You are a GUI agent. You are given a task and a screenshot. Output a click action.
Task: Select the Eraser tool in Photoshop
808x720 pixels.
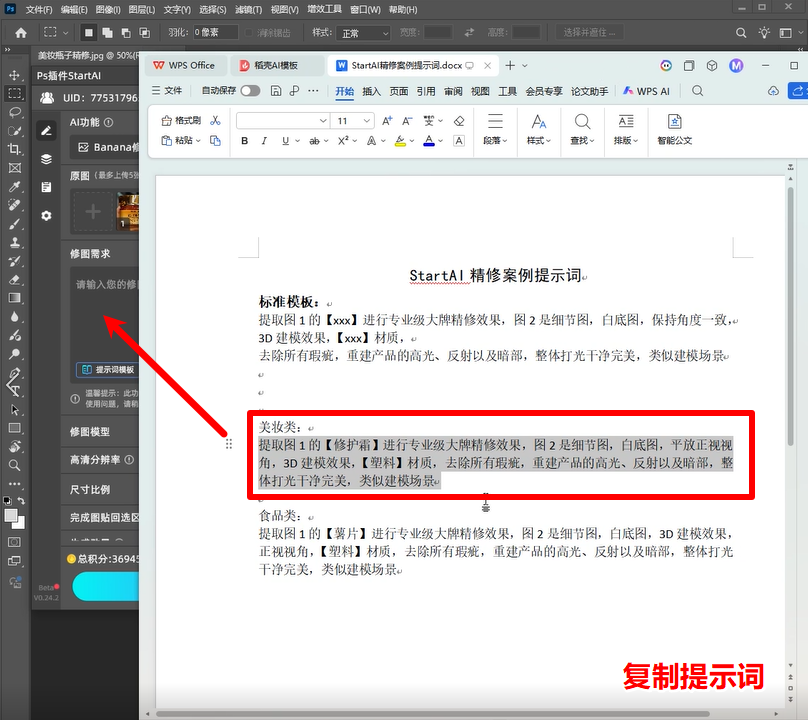14,280
